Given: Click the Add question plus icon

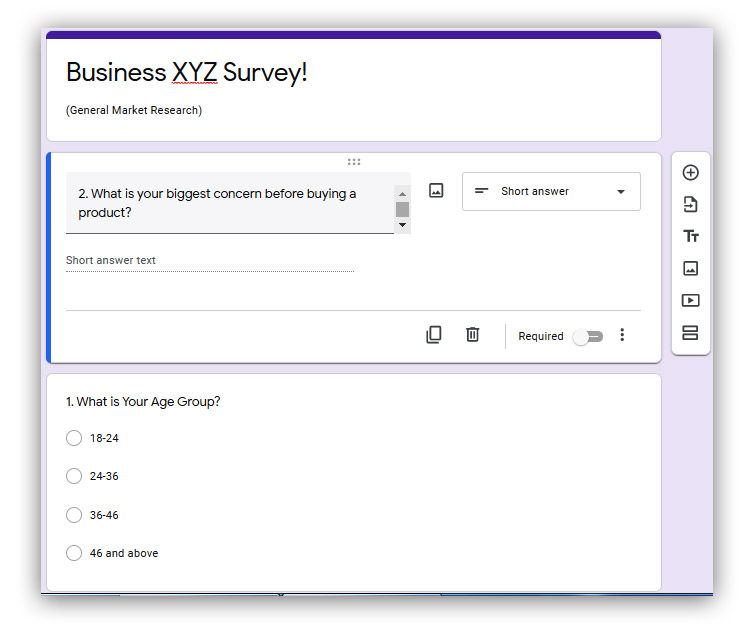Looking at the screenshot, I should [x=690, y=173].
